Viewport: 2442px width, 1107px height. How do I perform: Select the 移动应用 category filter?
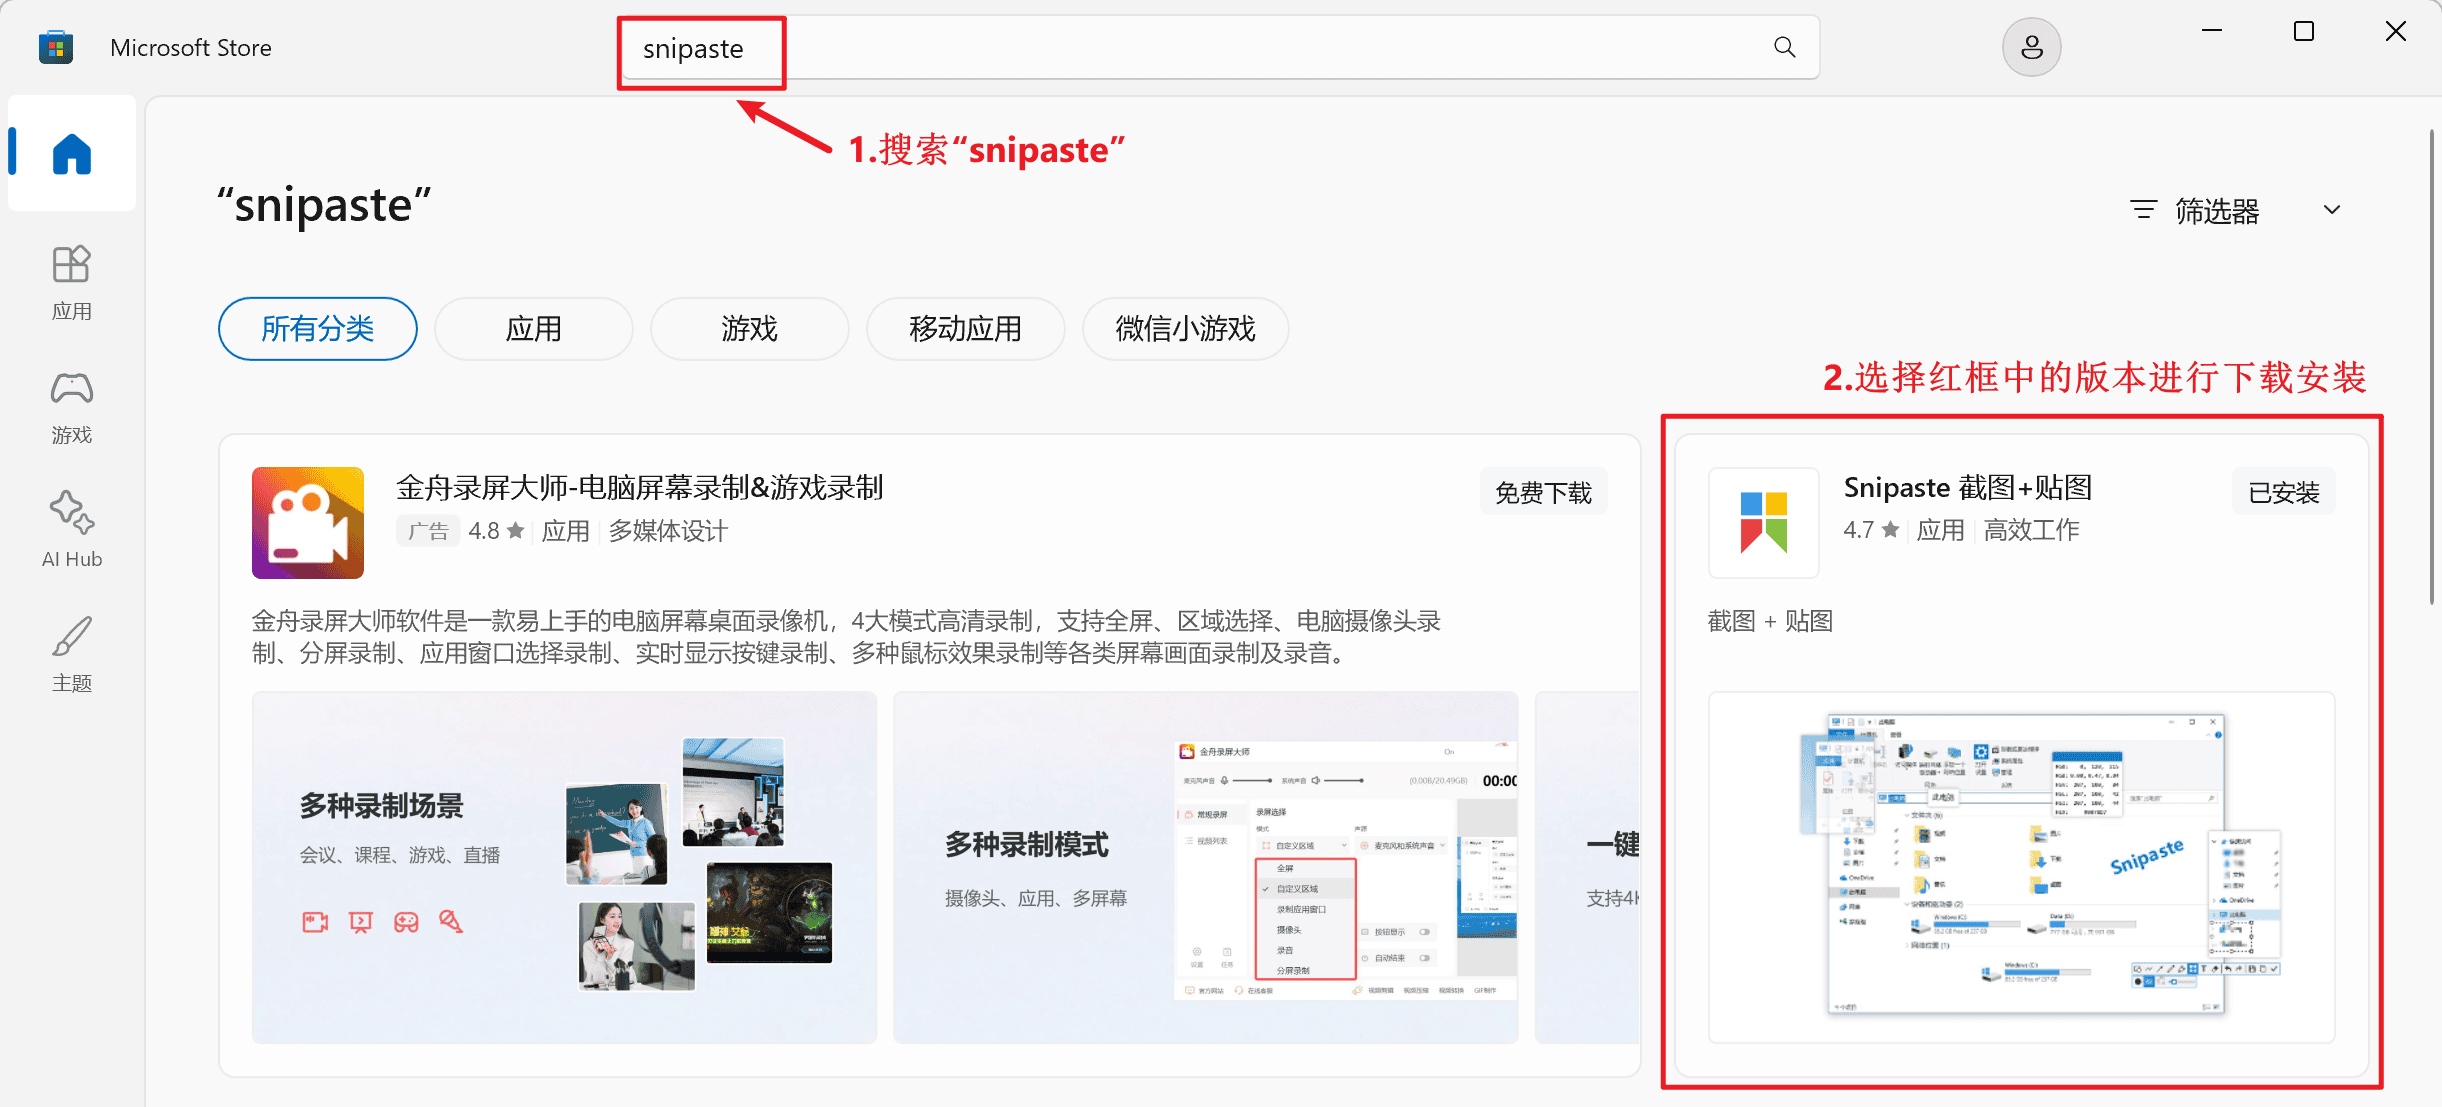[x=965, y=328]
